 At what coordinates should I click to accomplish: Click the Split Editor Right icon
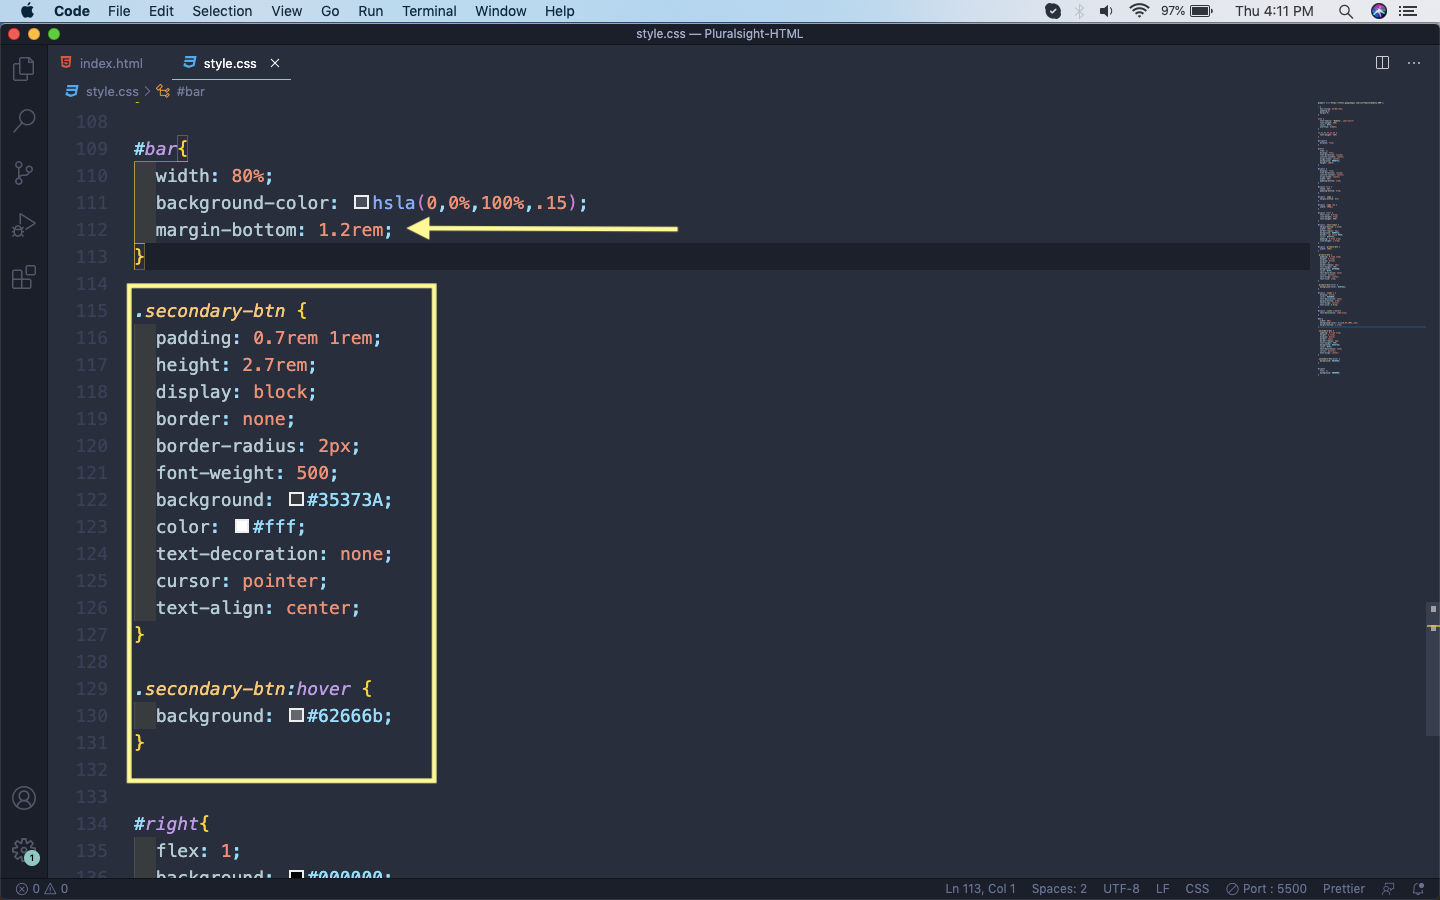1382,63
